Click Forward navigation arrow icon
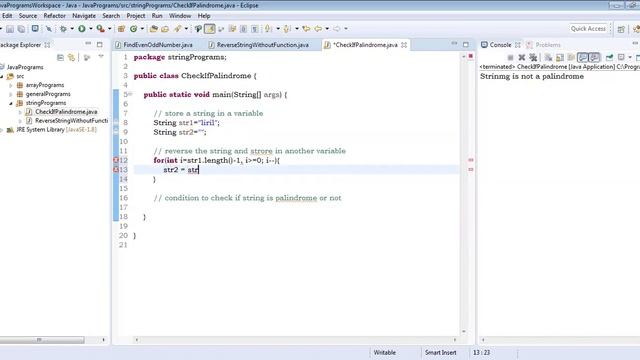Screen dimensions: 640x360 point(337,29)
